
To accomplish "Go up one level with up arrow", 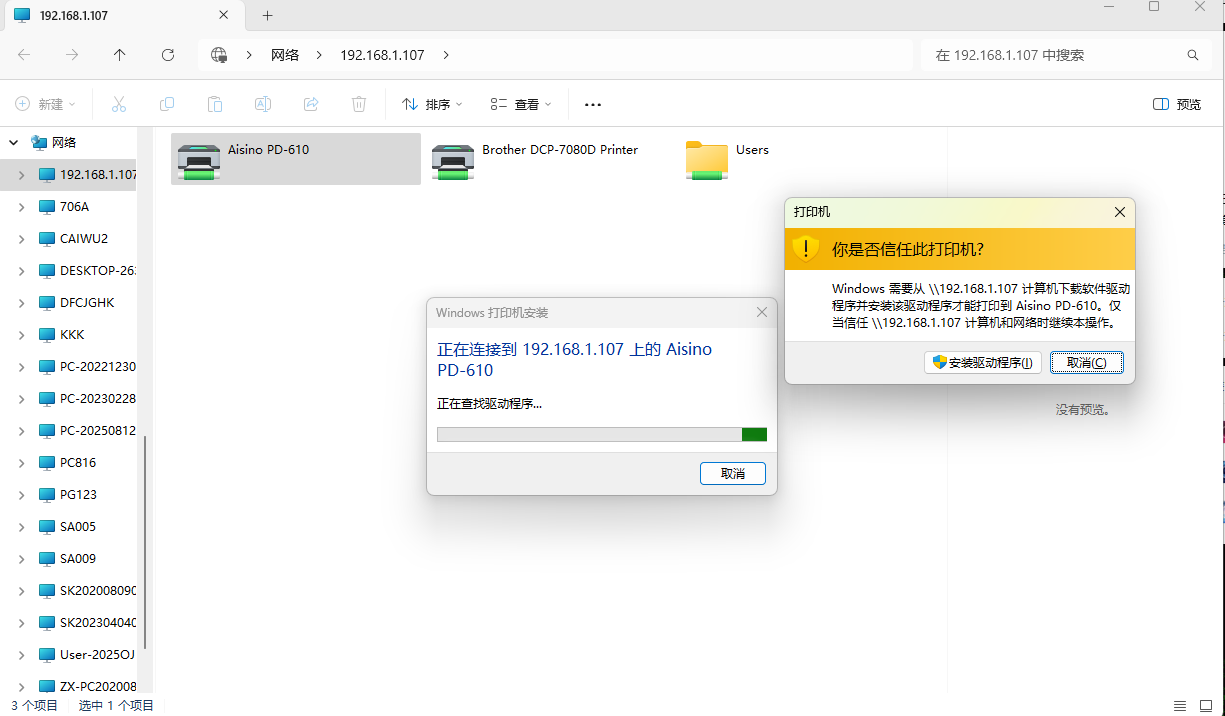I will point(120,55).
